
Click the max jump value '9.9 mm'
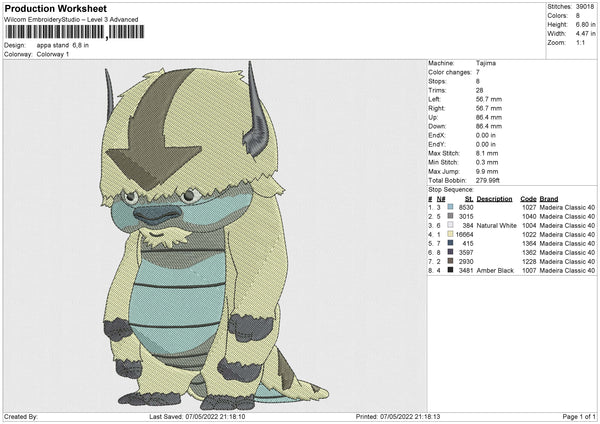point(487,171)
